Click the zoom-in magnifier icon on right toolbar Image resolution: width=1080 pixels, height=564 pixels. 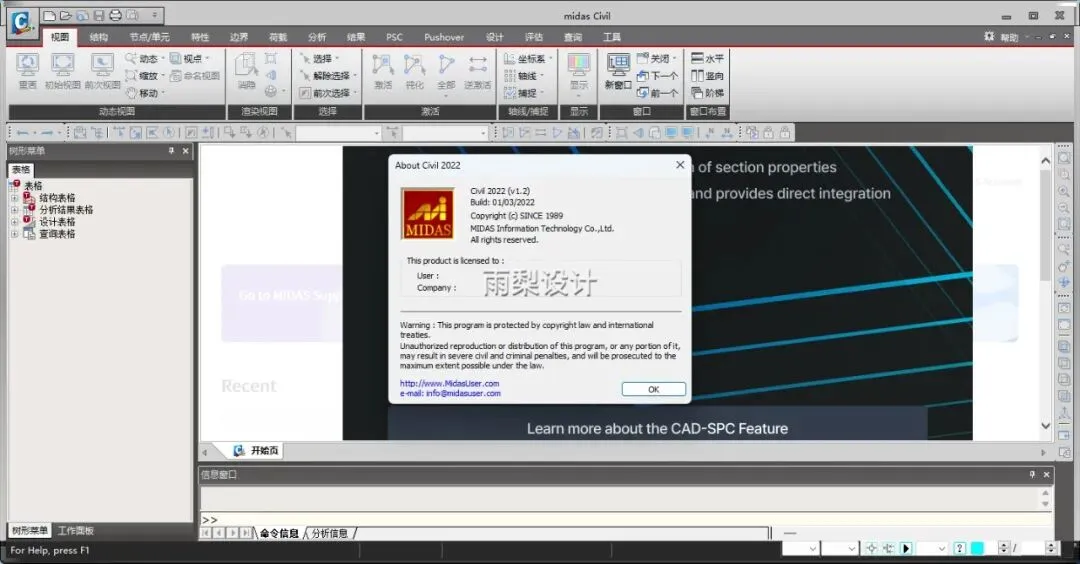pos(1064,191)
